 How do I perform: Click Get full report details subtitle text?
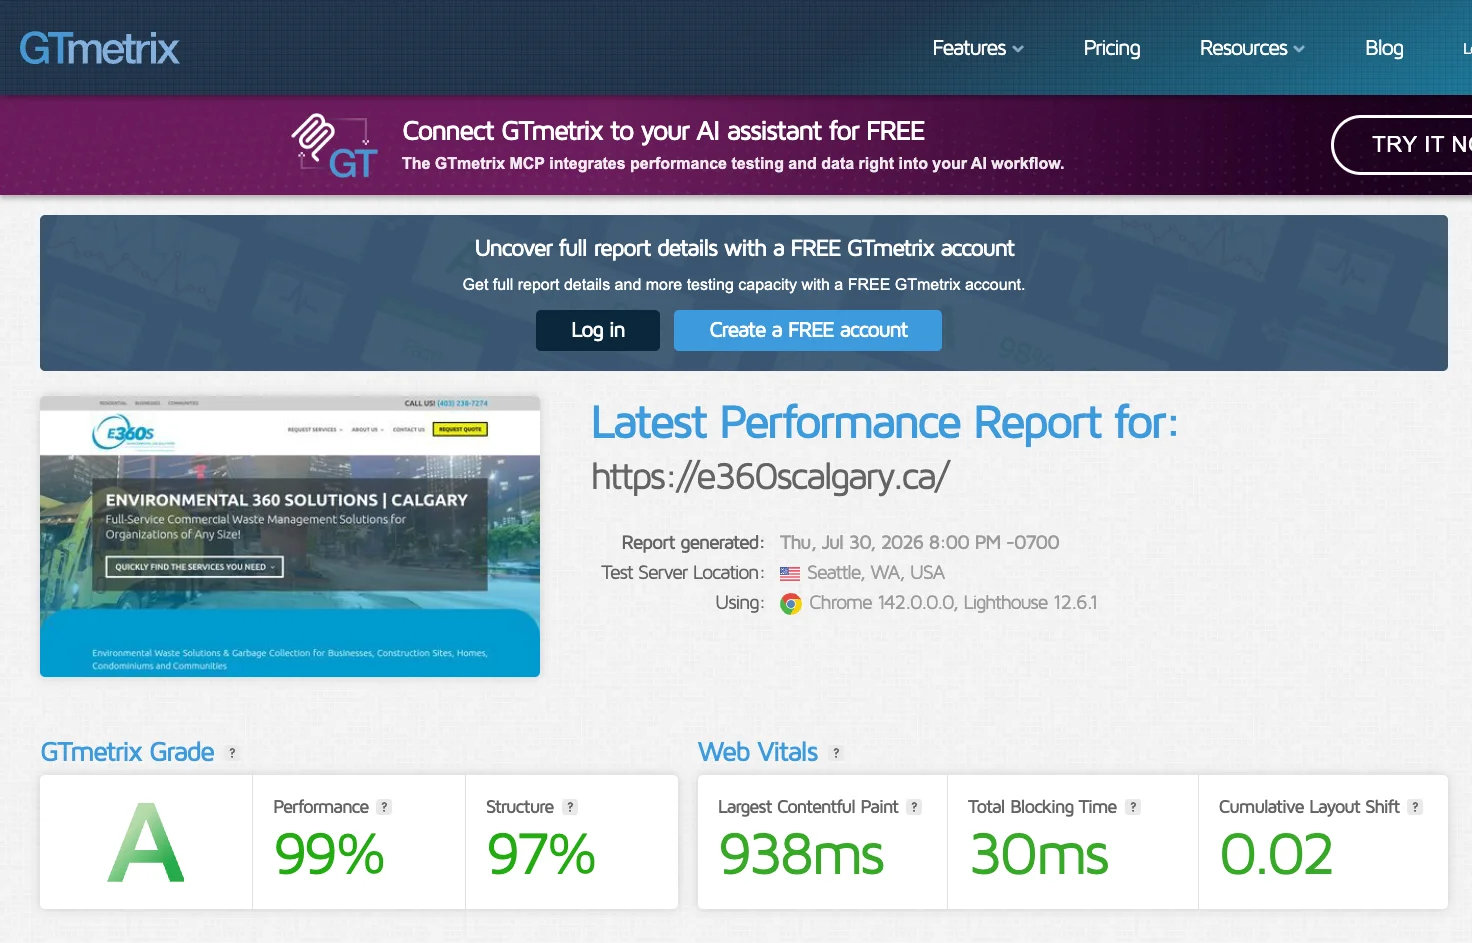(x=744, y=285)
